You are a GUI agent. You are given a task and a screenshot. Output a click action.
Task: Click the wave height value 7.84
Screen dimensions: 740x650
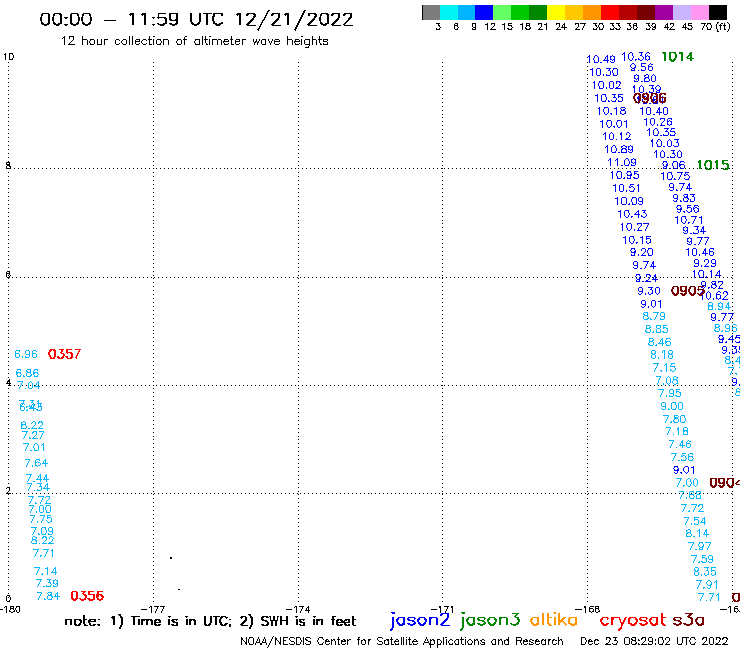click(x=48, y=597)
